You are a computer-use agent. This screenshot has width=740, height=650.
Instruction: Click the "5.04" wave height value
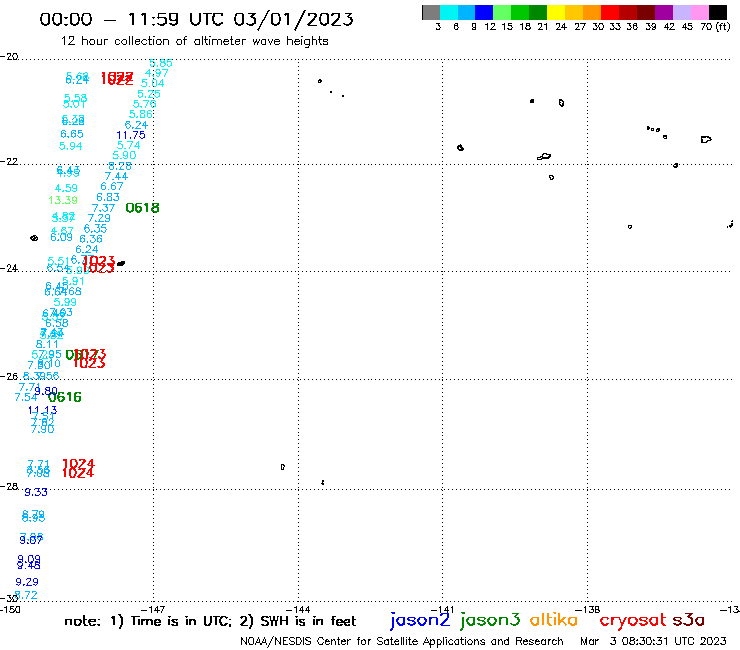(x=152, y=84)
